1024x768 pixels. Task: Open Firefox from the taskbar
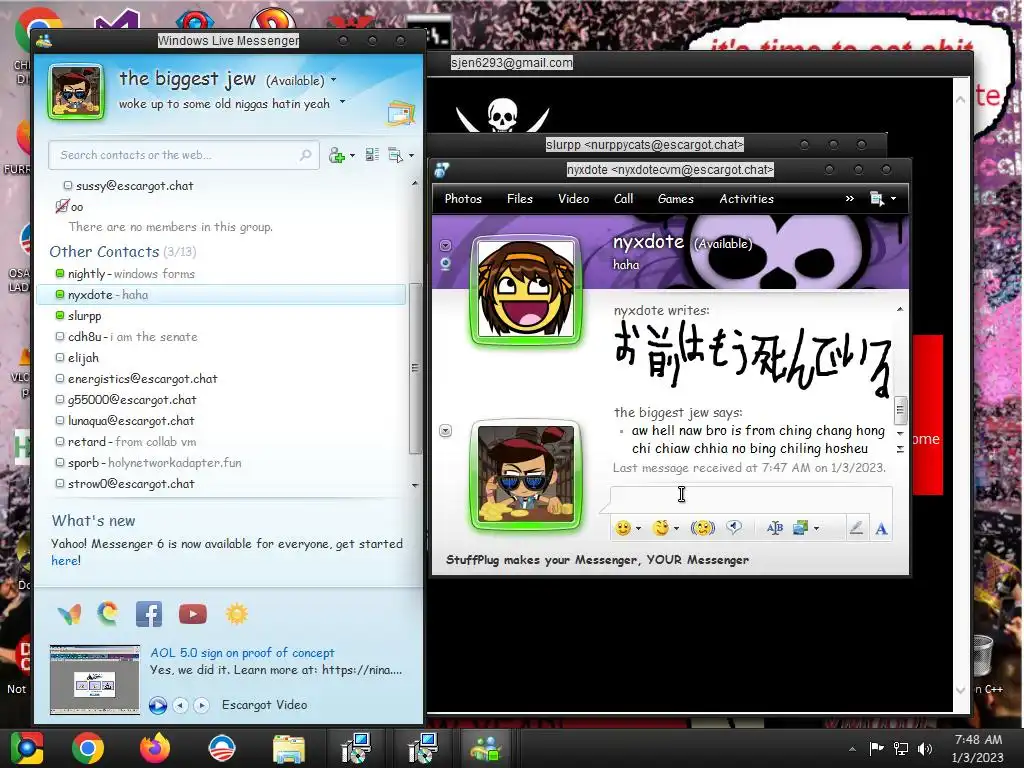click(155, 748)
